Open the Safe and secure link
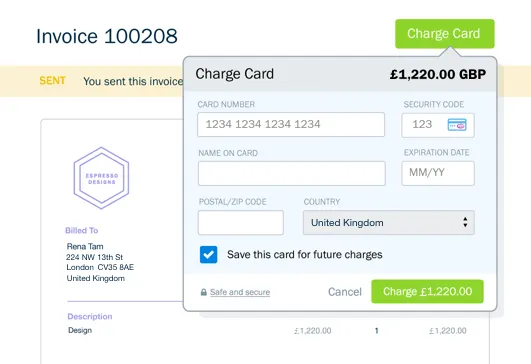Image resolution: width=531 pixels, height=364 pixels. click(x=240, y=292)
